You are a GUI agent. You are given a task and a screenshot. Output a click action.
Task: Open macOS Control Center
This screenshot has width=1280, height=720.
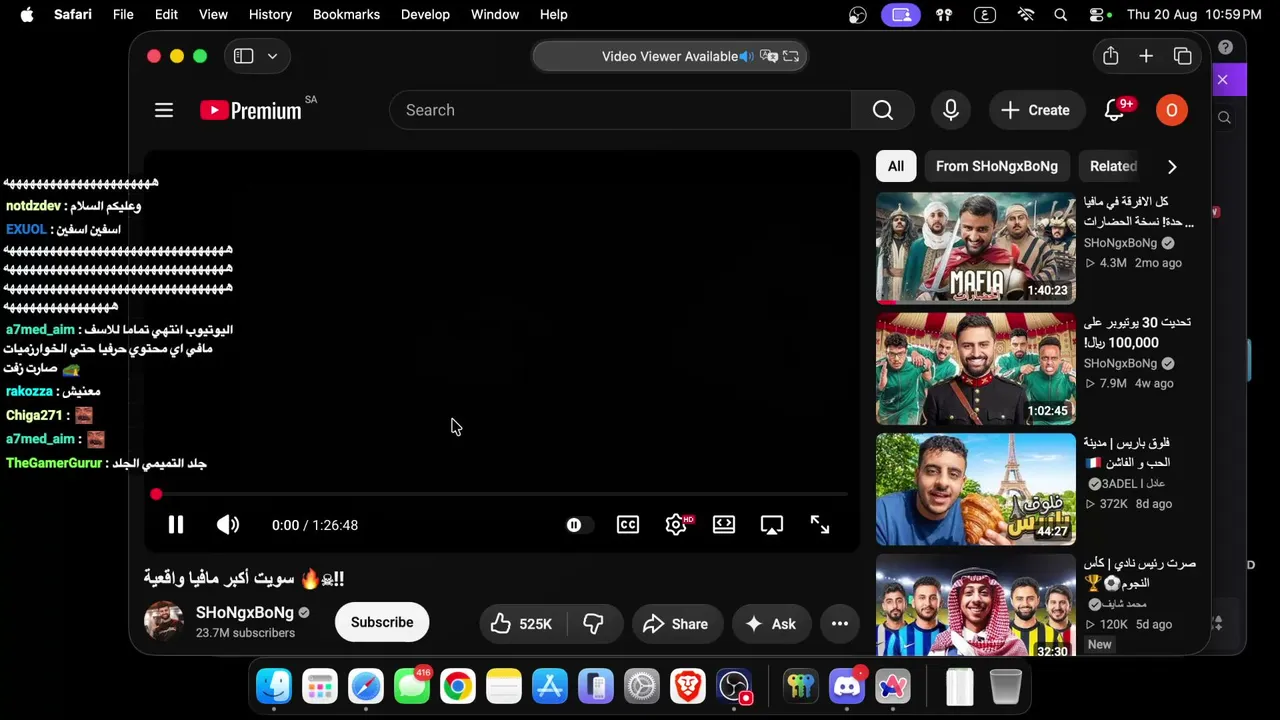[x=1098, y=15]
